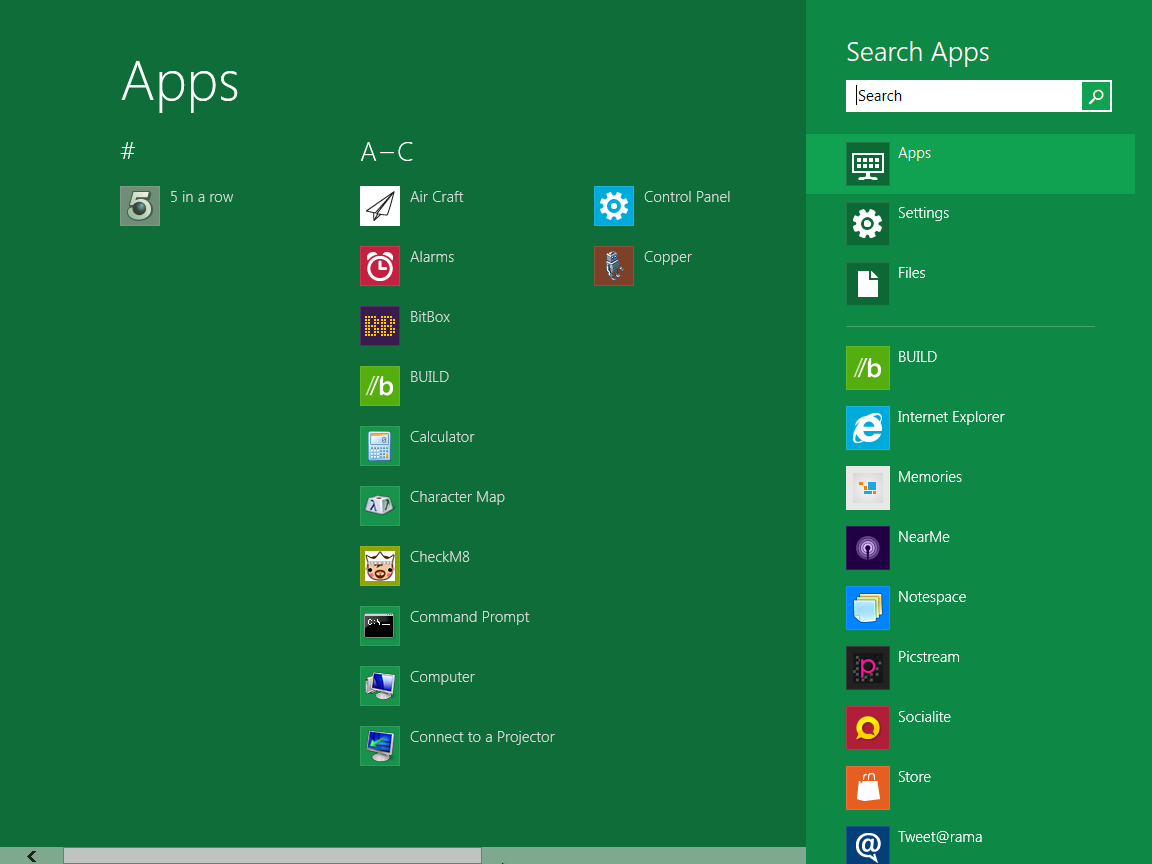Select the Apps search scope icon
The height and width of the screenshot is (864, 1152).
click(x=868, y=164)
